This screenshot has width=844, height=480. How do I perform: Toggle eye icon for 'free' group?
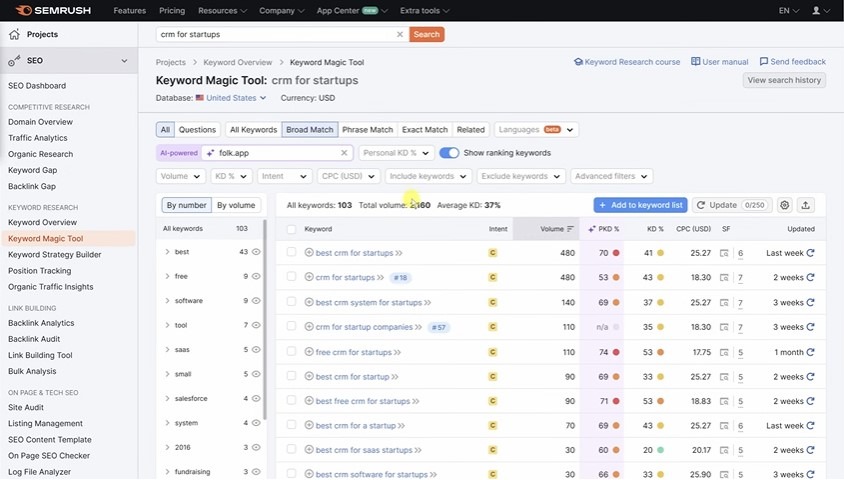[256, 276]
